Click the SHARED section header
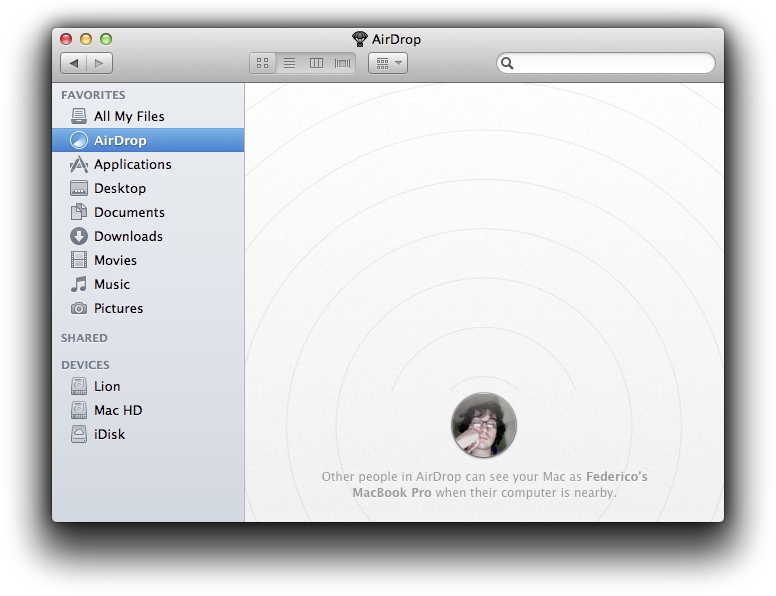This screenshot has height=596, width=776. click(84, 338)
